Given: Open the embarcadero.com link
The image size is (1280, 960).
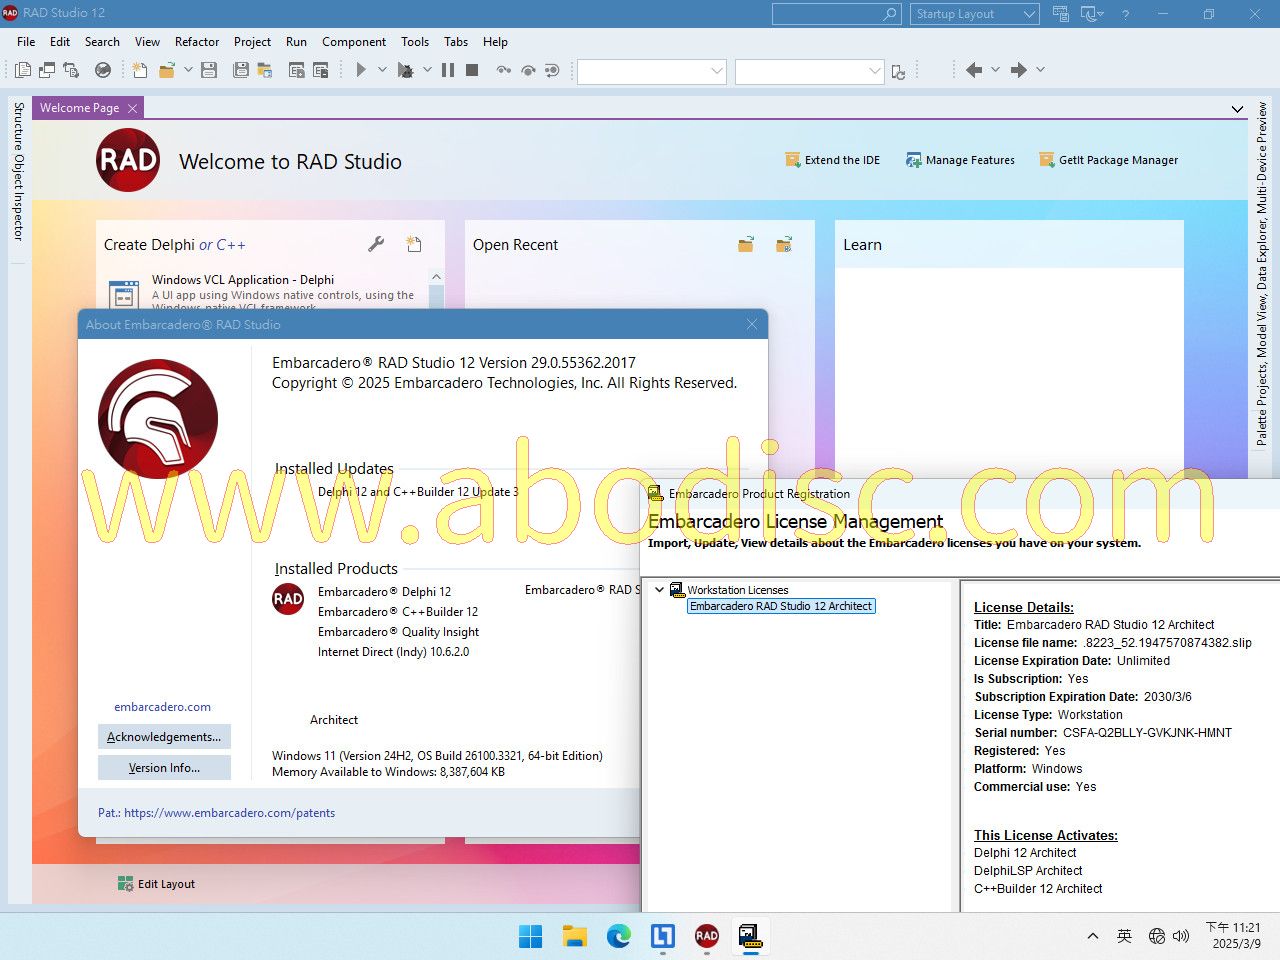Looking at the screenshot, I should [x=162, y=707].
